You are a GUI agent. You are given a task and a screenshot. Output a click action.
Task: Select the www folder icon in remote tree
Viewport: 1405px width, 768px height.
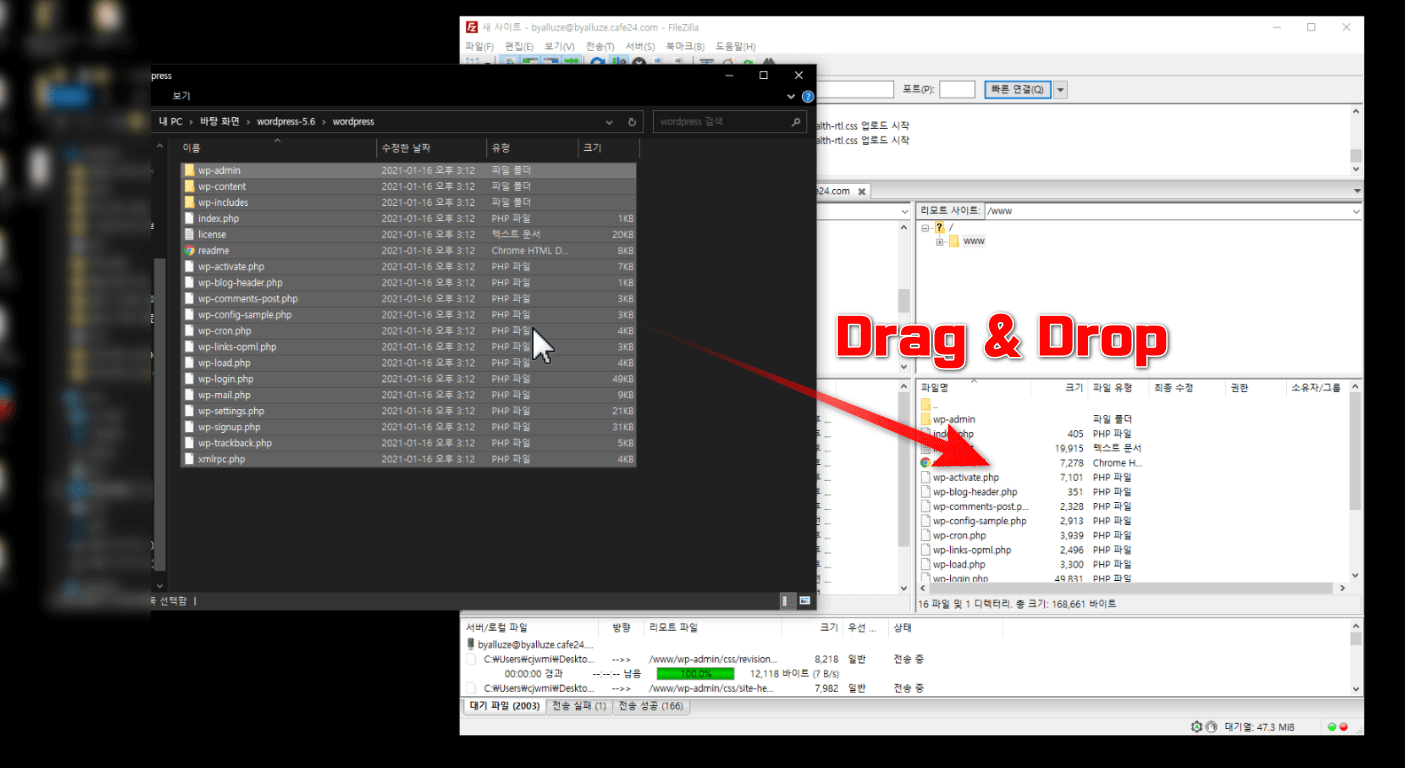pyautogui.click(x=954, y=242)
